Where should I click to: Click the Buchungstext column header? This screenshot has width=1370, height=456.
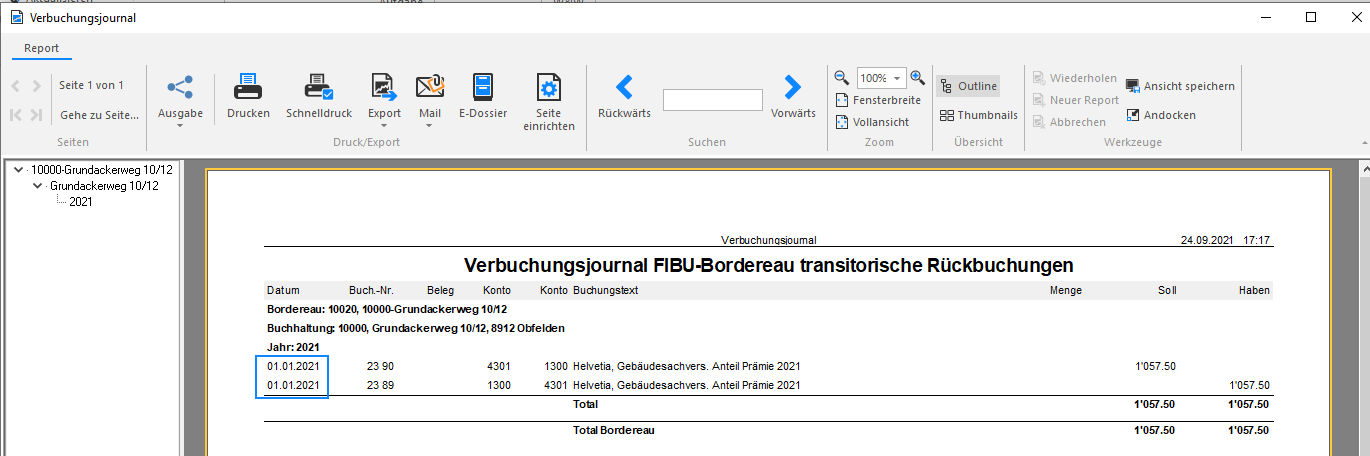point(606,291)
